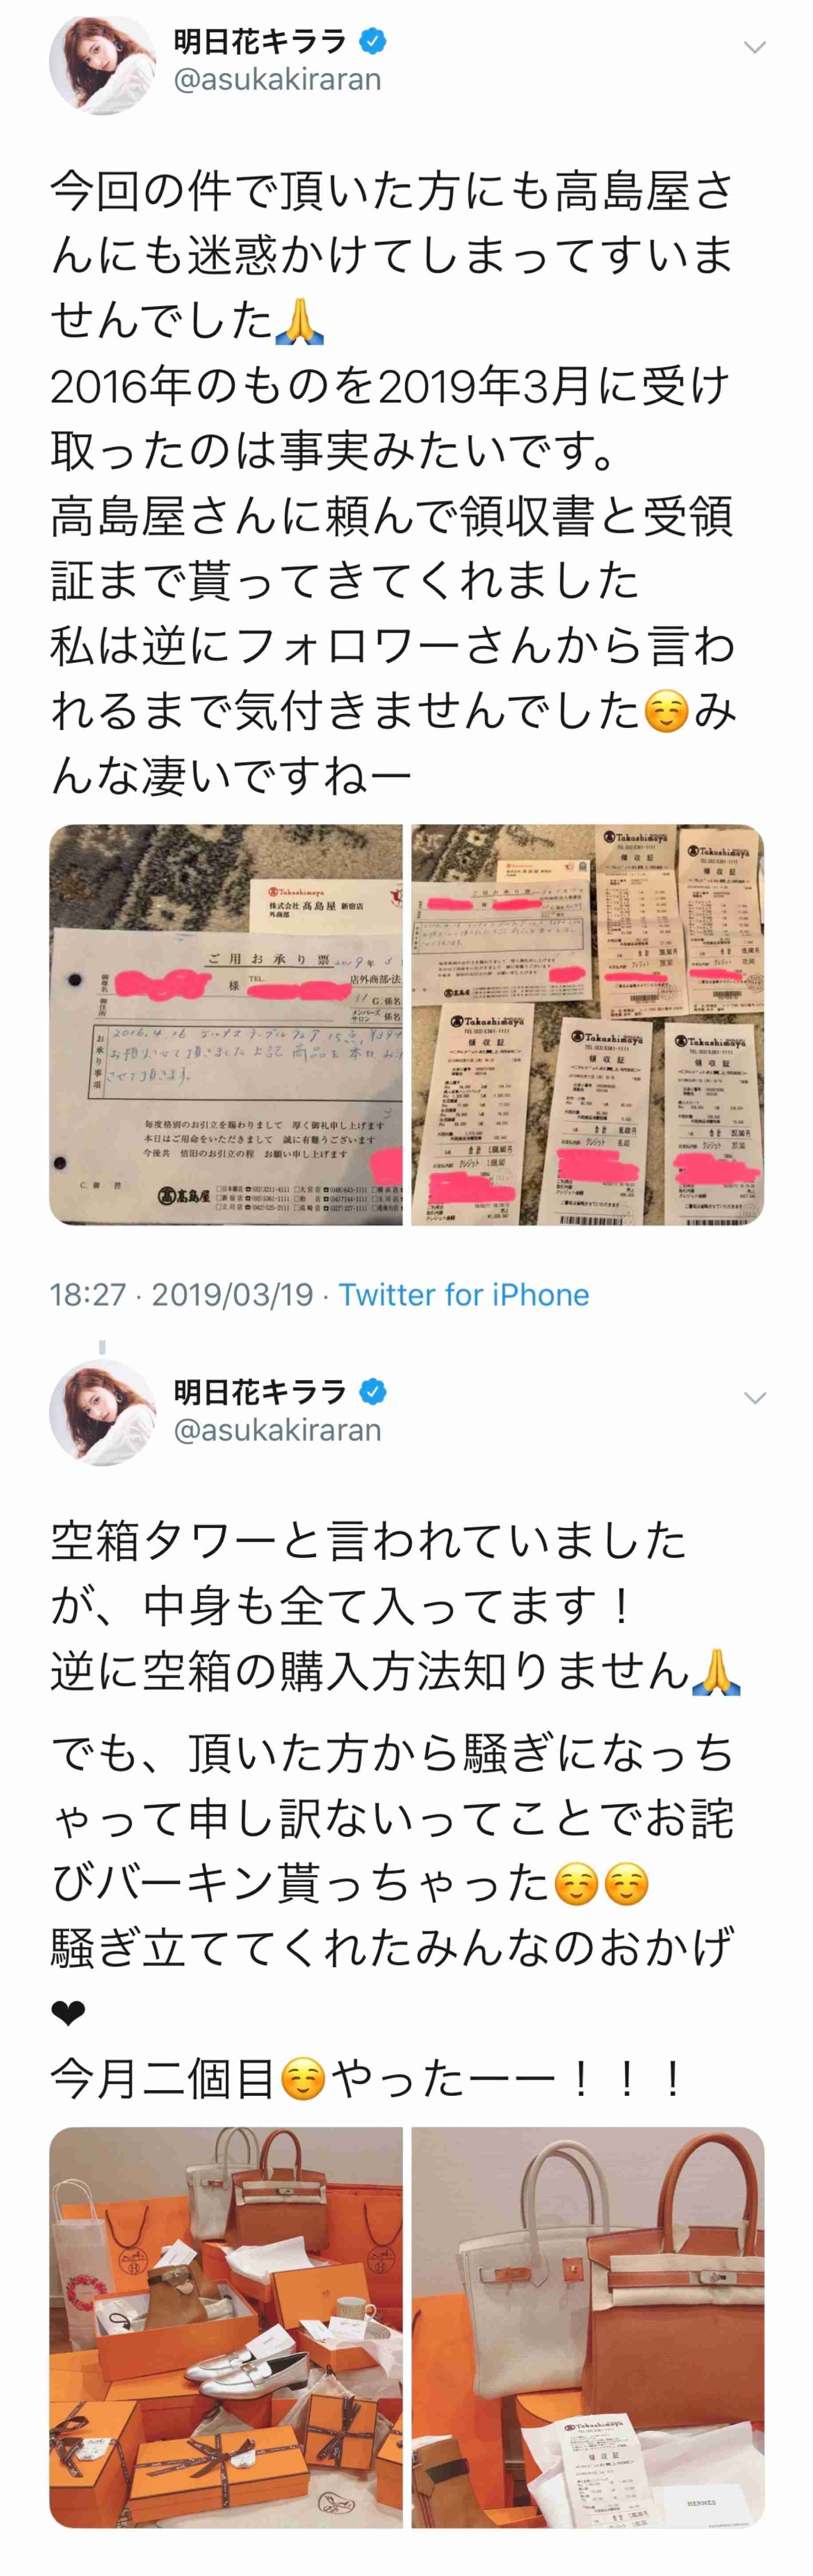Screen dimensions: 813x2576
Task: Click verified badge beside first 明日花キララ name
Action: pyautogui.click(x=374, y=42)
